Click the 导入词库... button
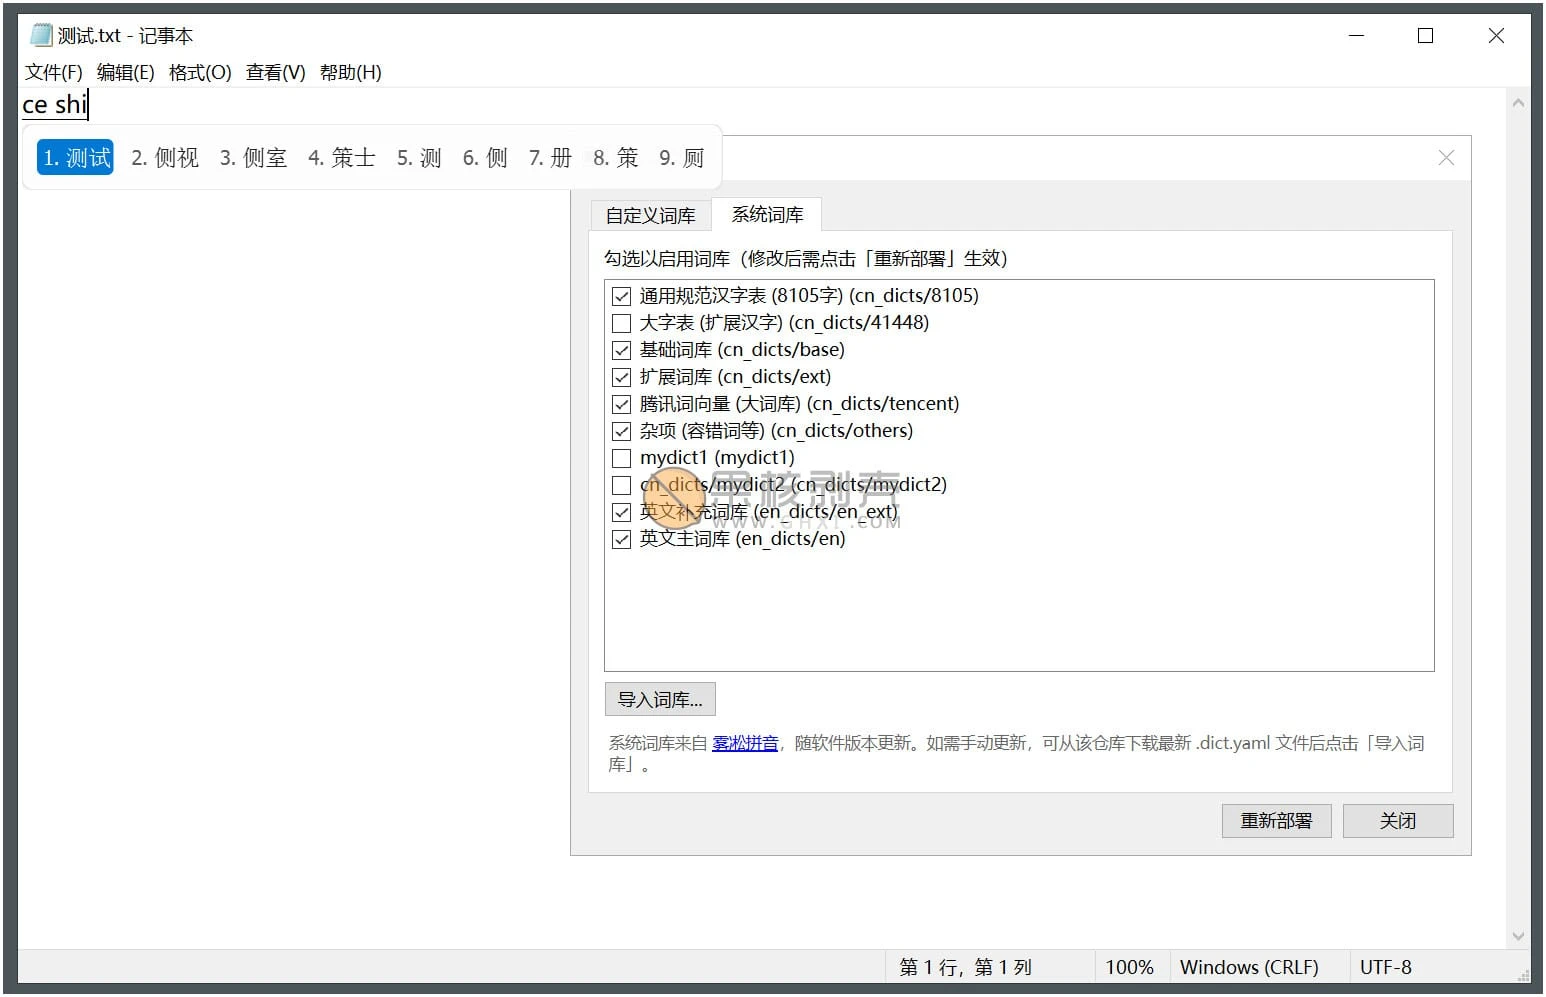Viewport: 1546px width, 997px height. 660,699
